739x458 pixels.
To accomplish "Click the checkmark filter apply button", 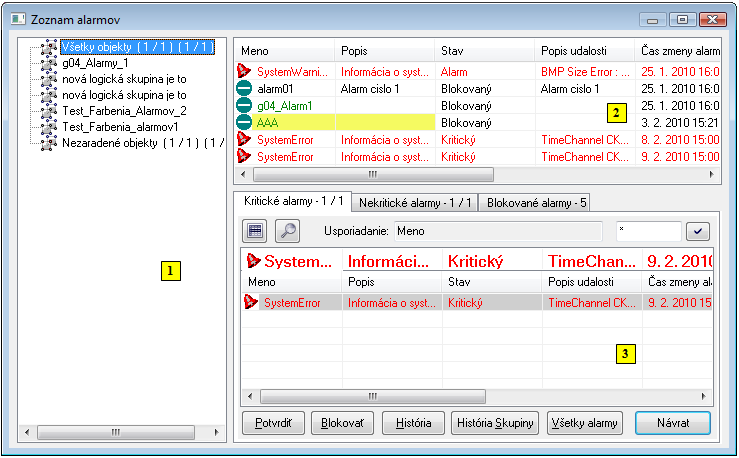I will pyautogui.click(x=697, y=231).
